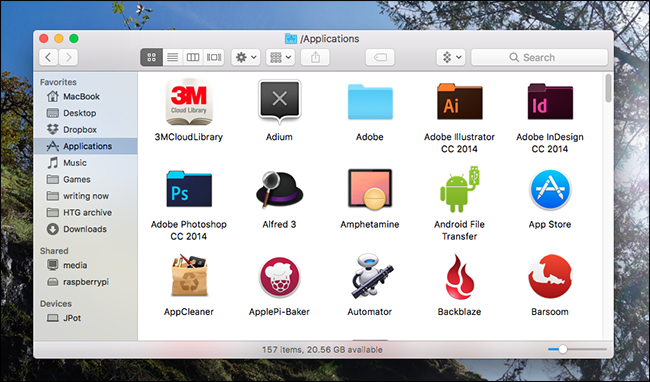Switch to list view
The width and height of the screenshot is (650, 382).
172,57
